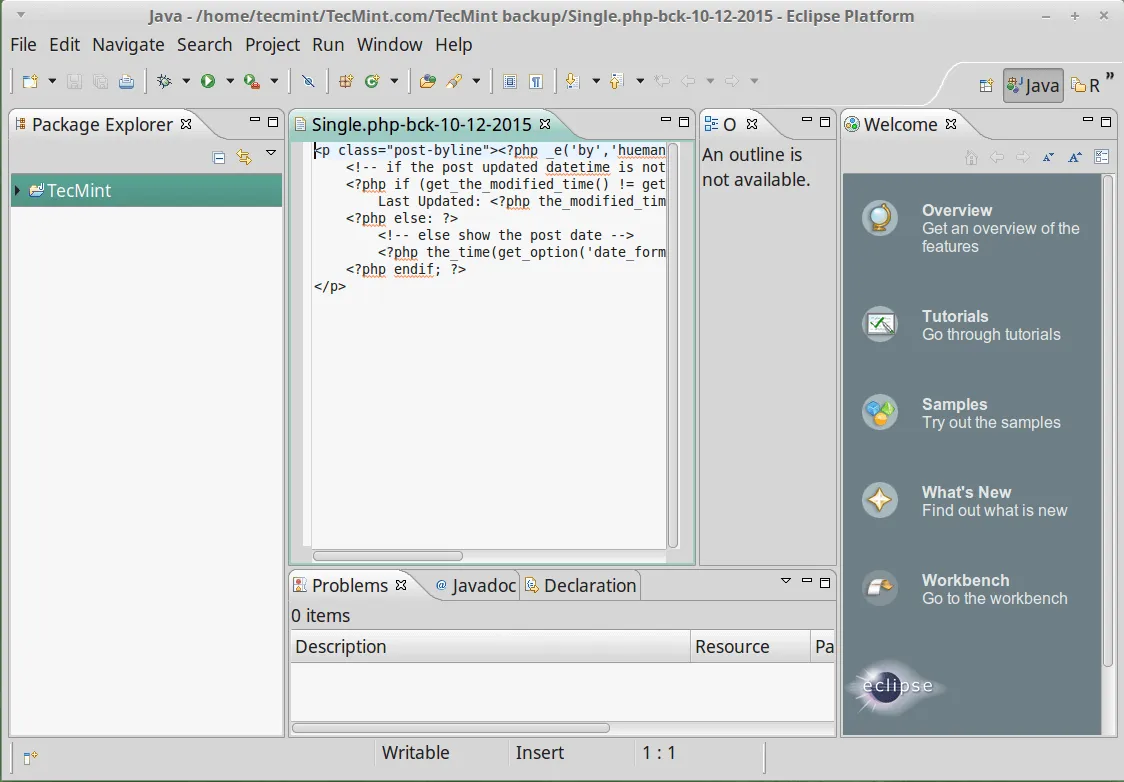
Task: Click the Print icon in toolbar
Action: [x=127, y=81]
